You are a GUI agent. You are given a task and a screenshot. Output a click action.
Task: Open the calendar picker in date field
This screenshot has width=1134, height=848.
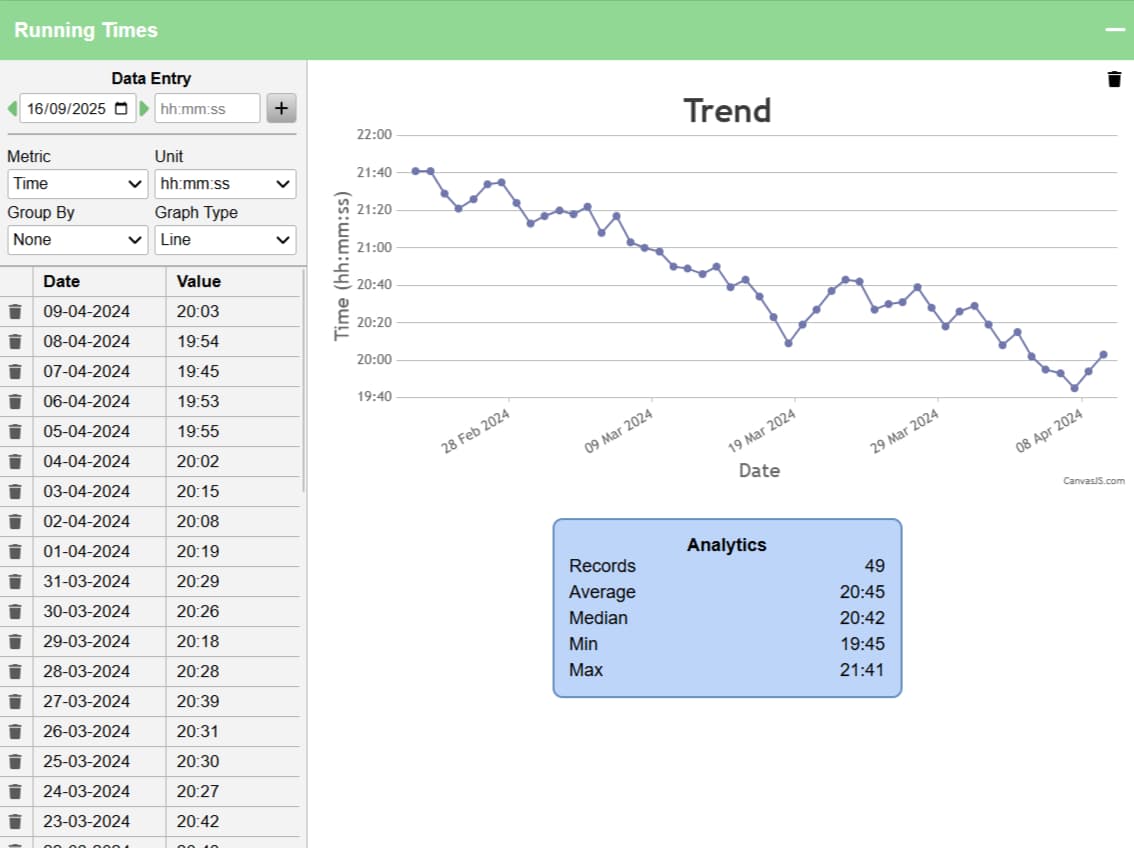click(x=122, y=108)
